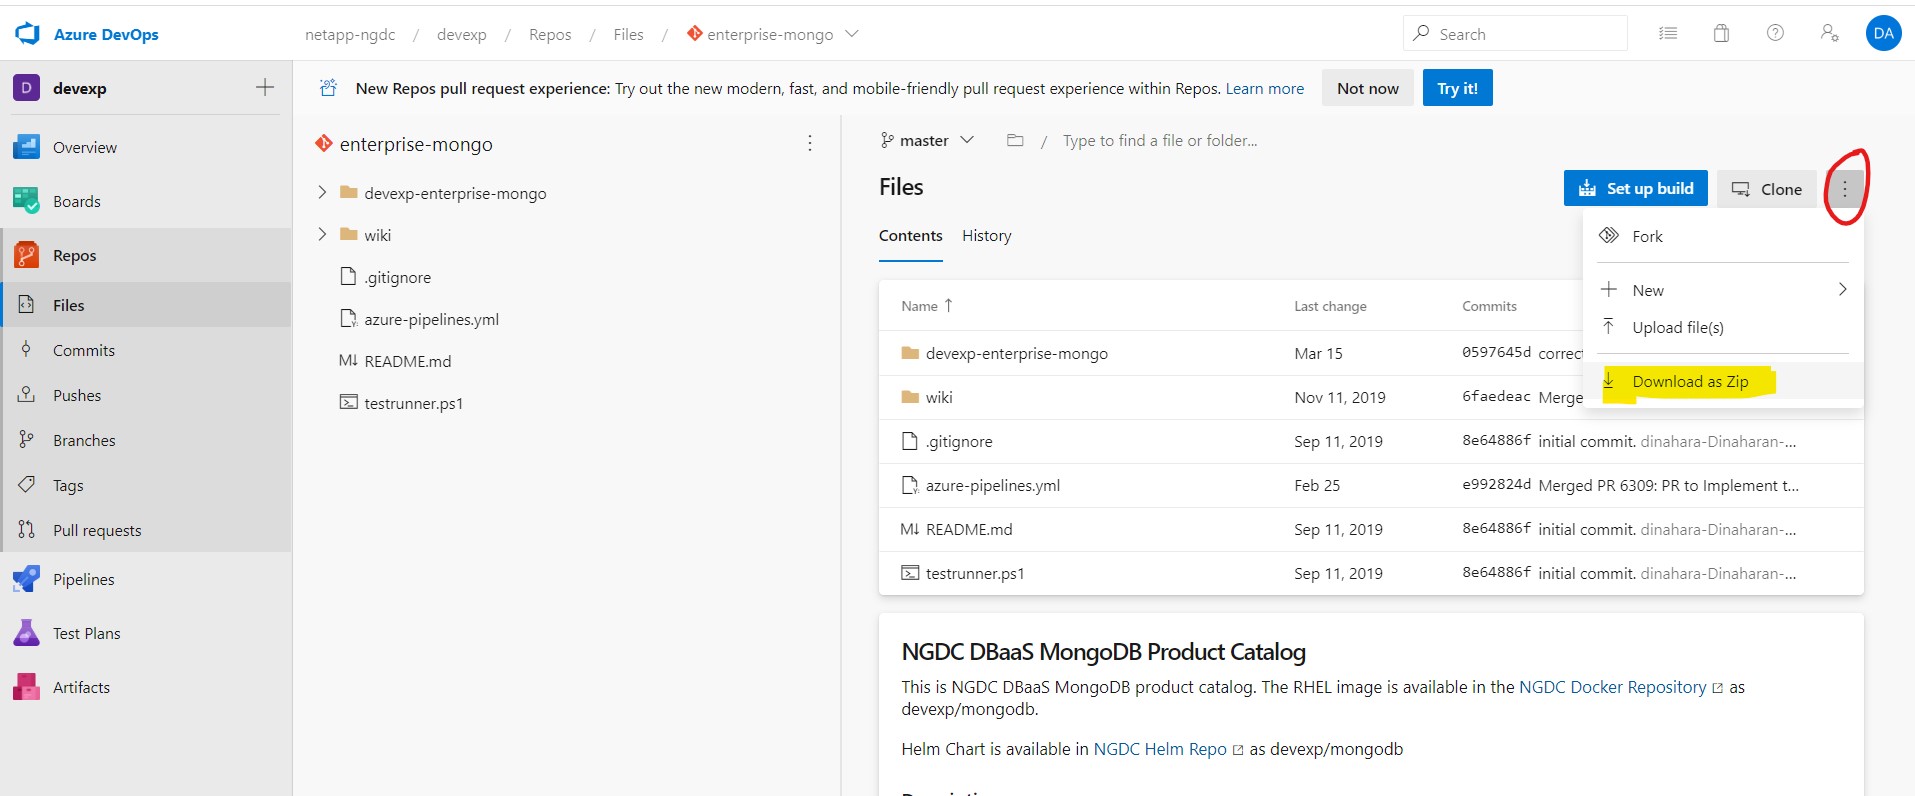The height and width of the screenshot is (796, 1915).
Task: Open Test Plans from the sidebar
Action: [86, 633]
